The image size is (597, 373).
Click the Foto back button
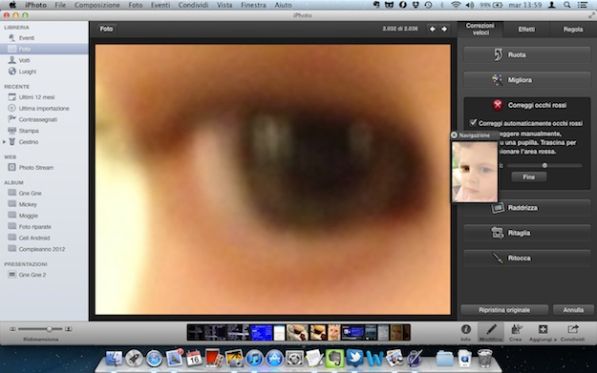click(x=106, y=29)
